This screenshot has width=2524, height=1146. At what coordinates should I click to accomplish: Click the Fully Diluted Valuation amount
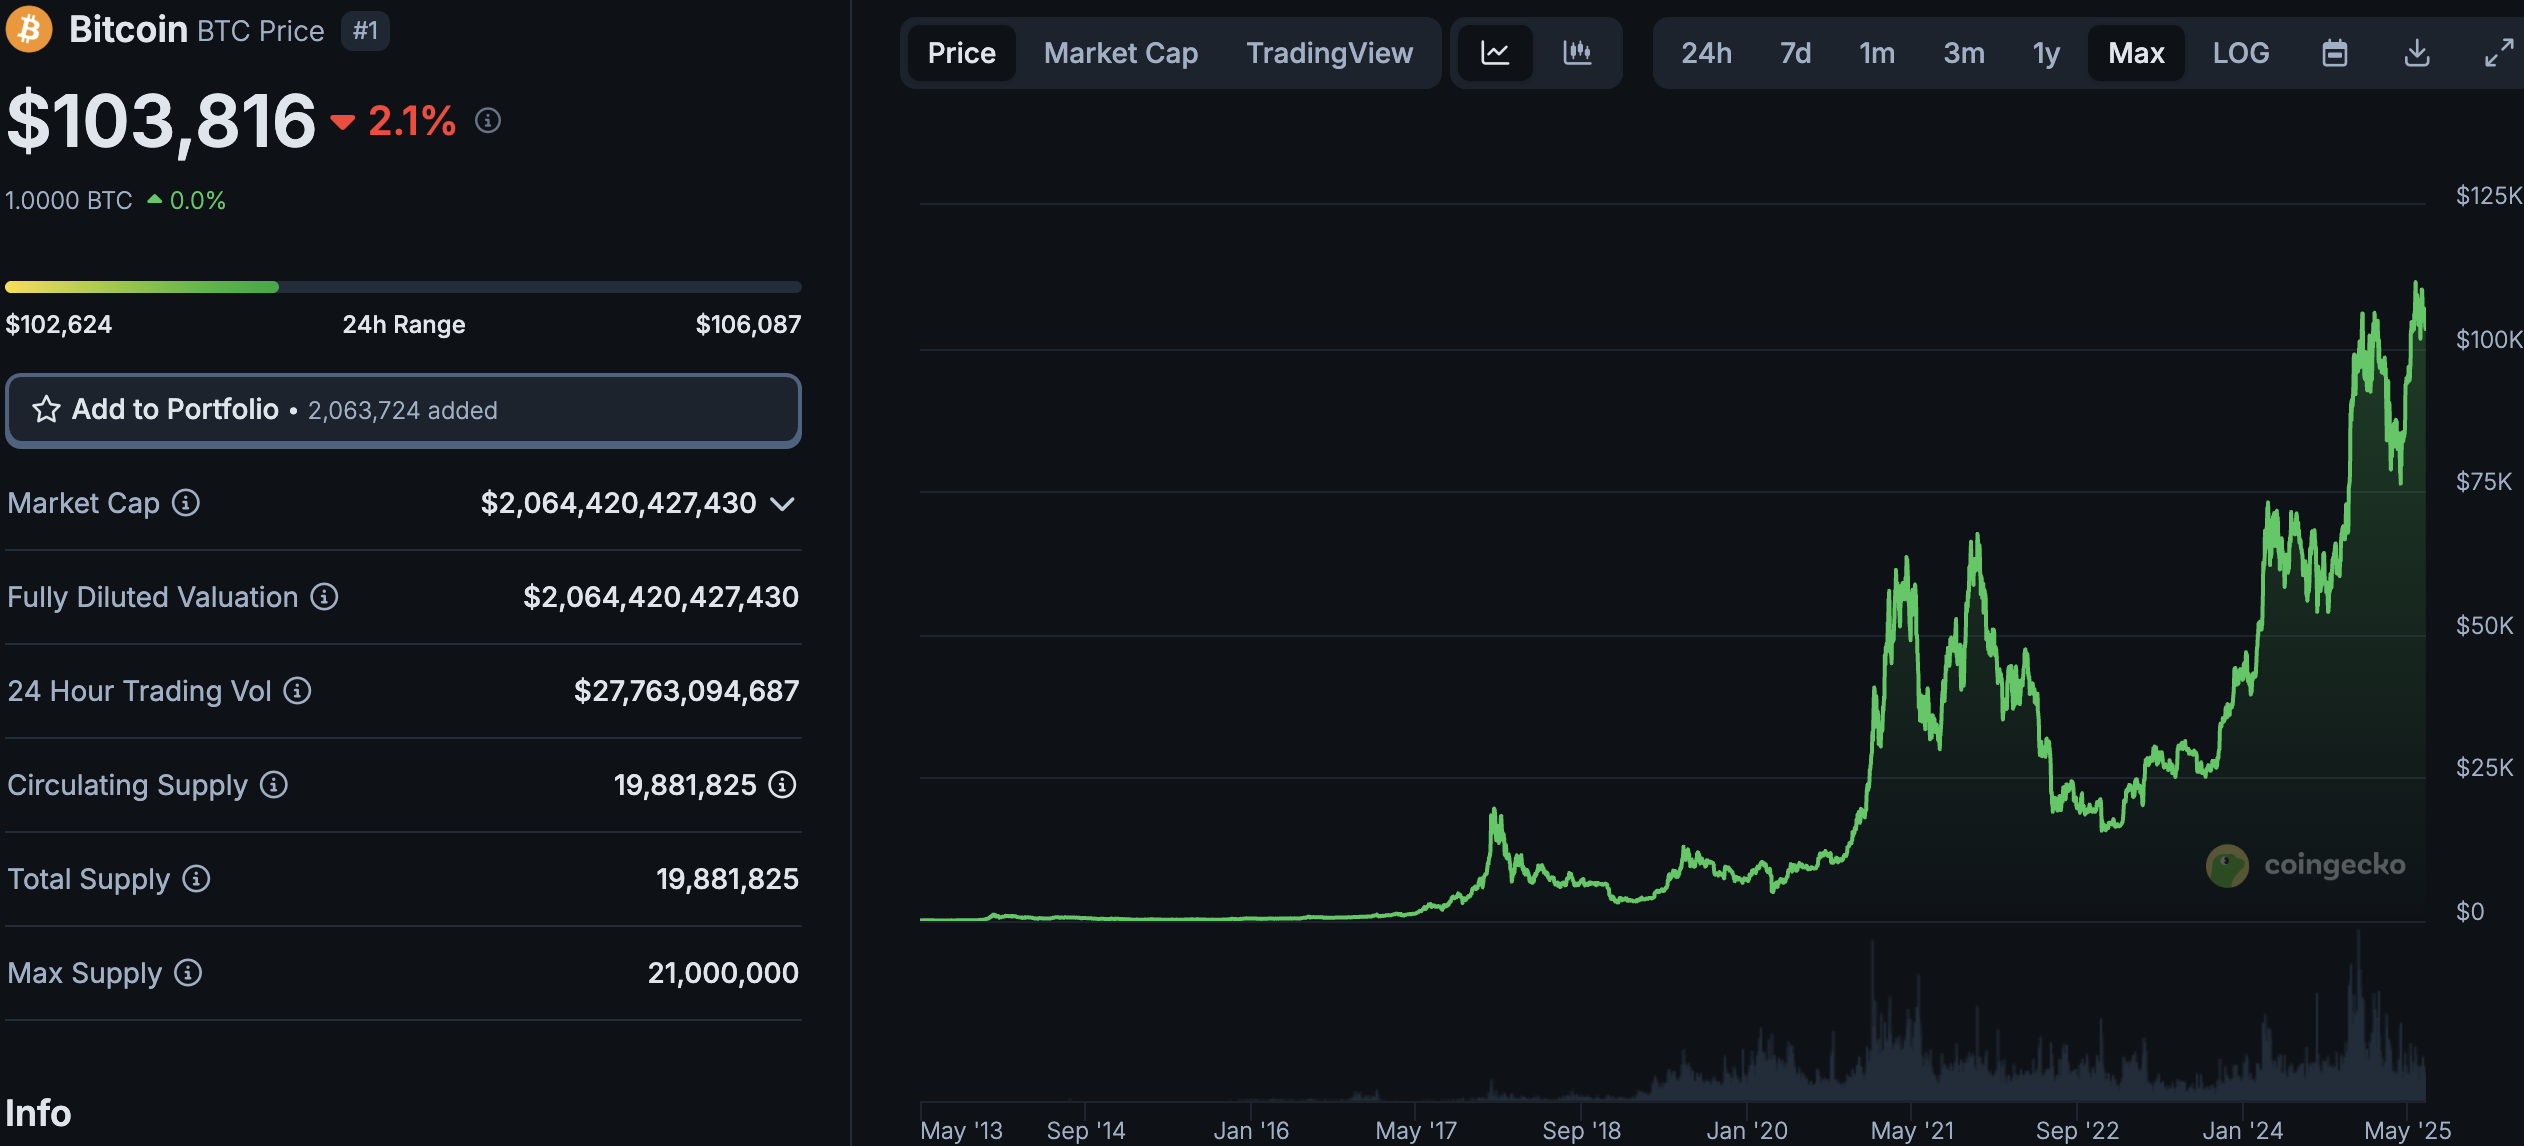660,597
